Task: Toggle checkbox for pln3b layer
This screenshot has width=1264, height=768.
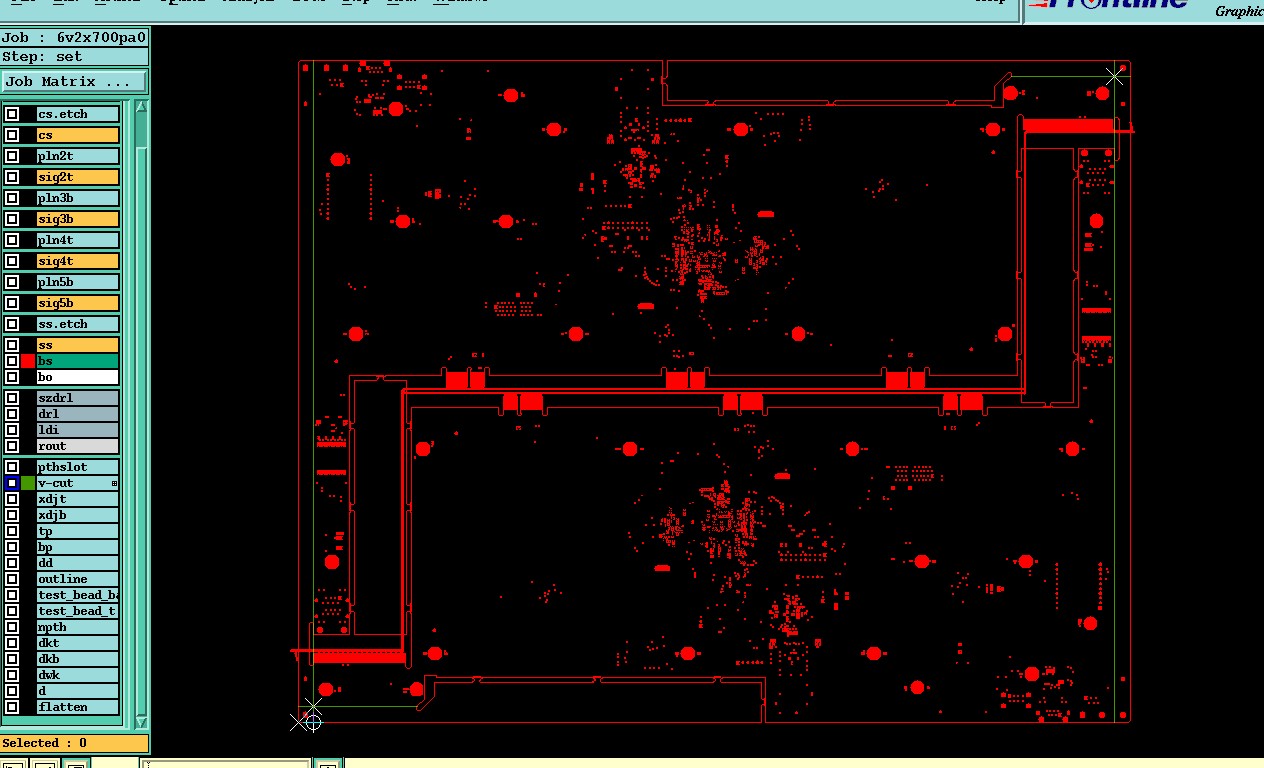Action: (x=12, y=198)
